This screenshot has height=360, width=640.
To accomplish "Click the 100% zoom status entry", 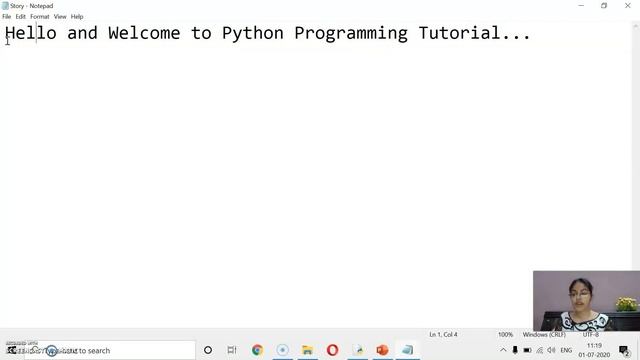I will 505,334.
